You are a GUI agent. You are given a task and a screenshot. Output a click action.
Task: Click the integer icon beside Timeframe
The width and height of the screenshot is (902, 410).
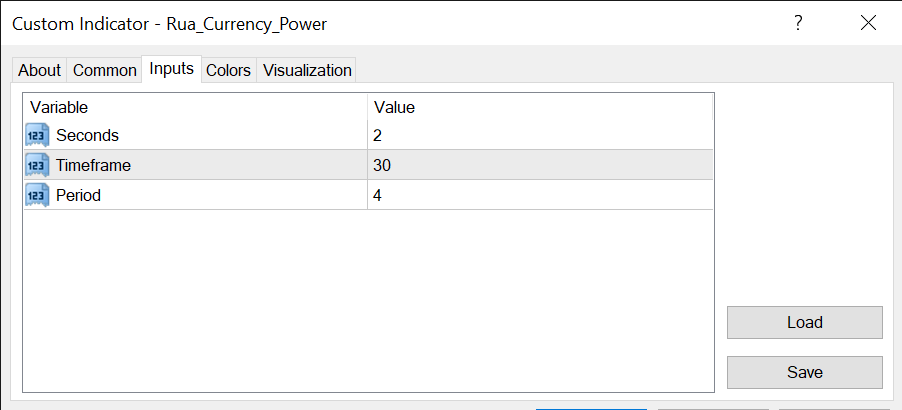38,166
